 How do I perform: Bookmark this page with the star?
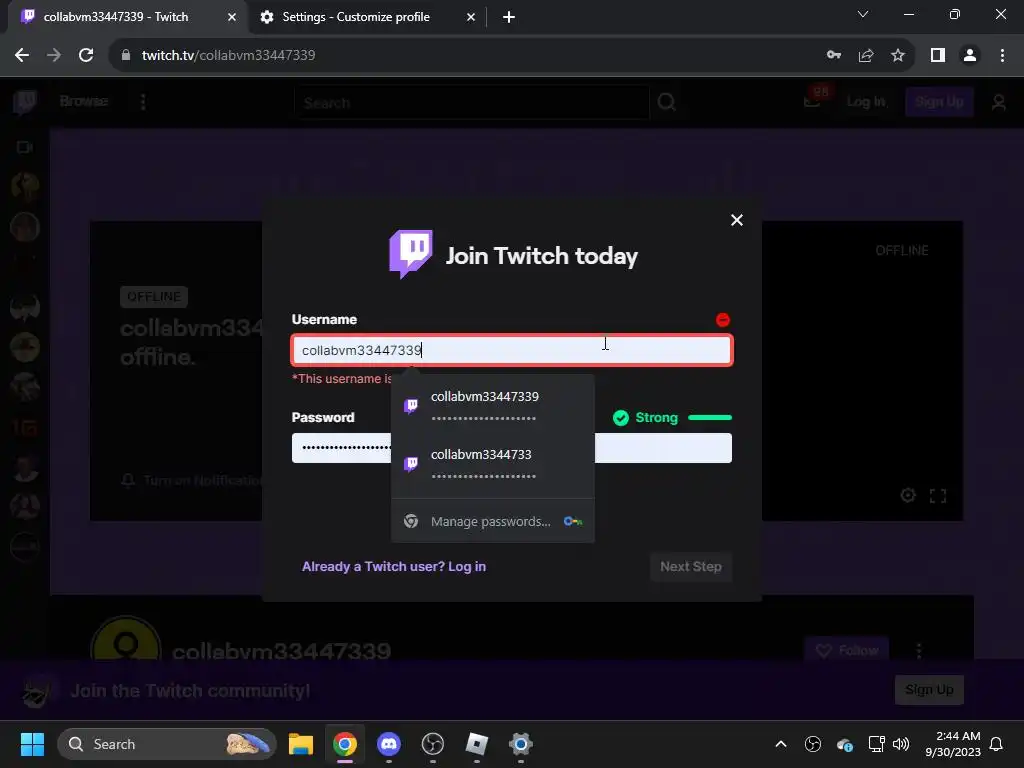898,56
